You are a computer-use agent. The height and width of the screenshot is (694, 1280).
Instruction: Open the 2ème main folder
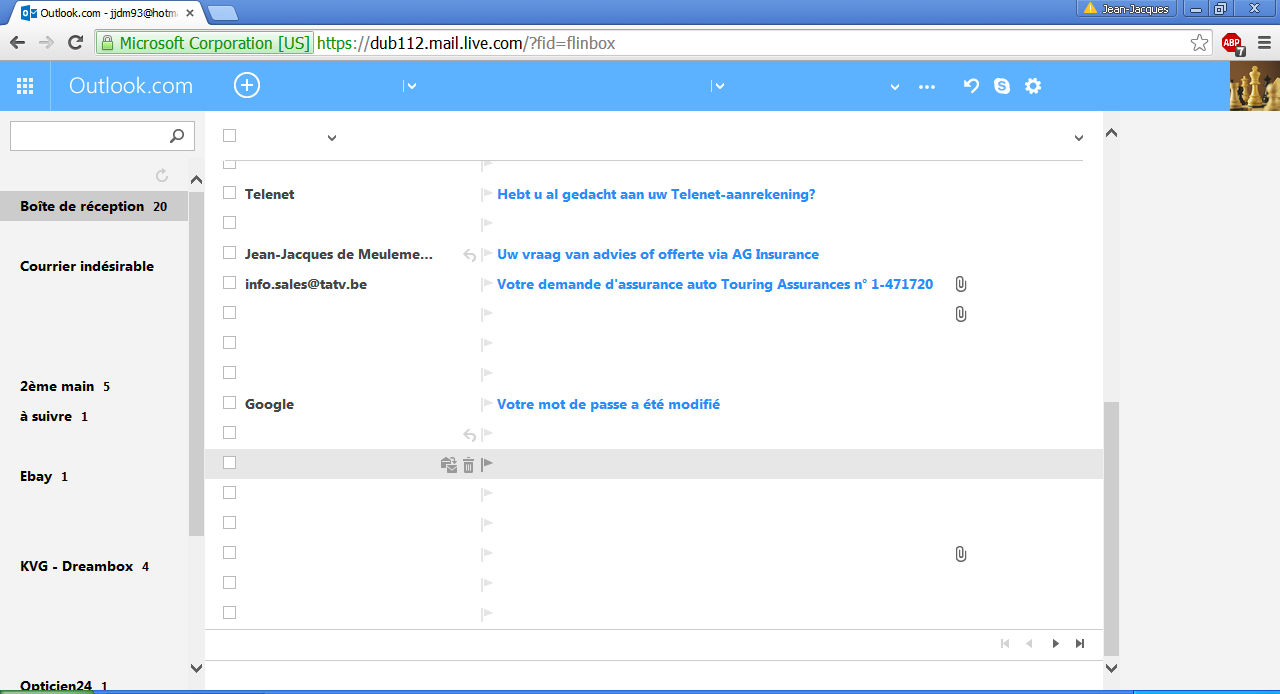click(x=57, y=386)
